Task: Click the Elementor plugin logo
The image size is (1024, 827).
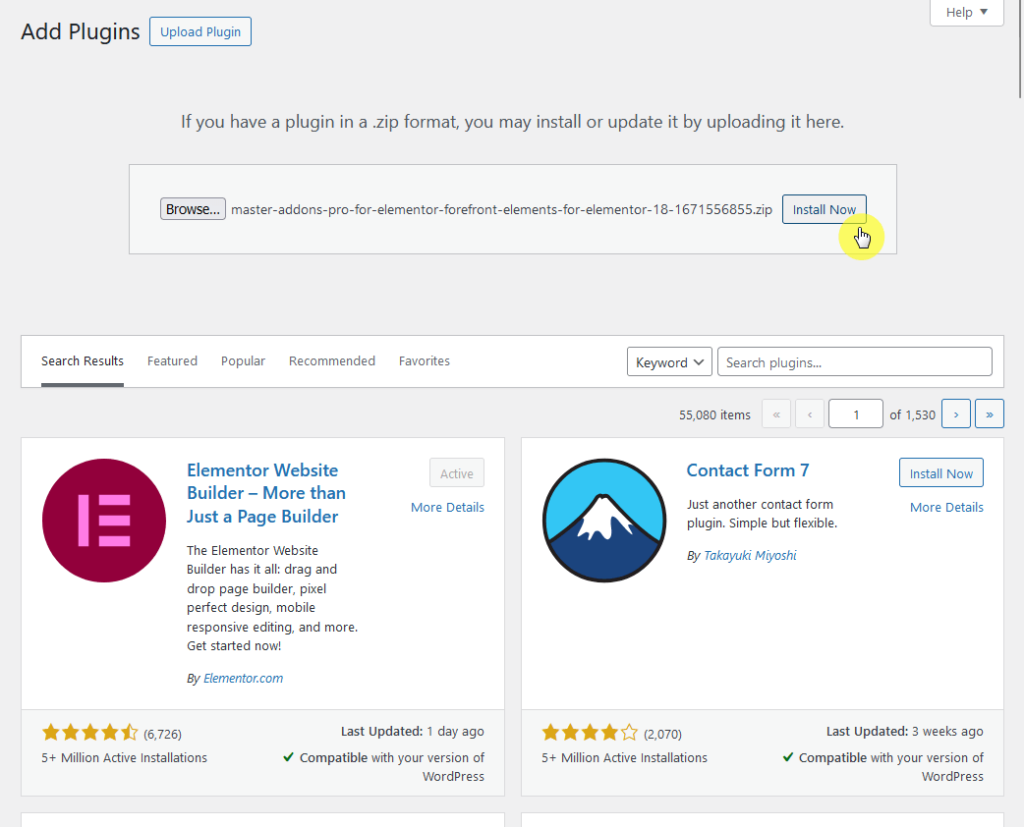Action: [104, 521]
